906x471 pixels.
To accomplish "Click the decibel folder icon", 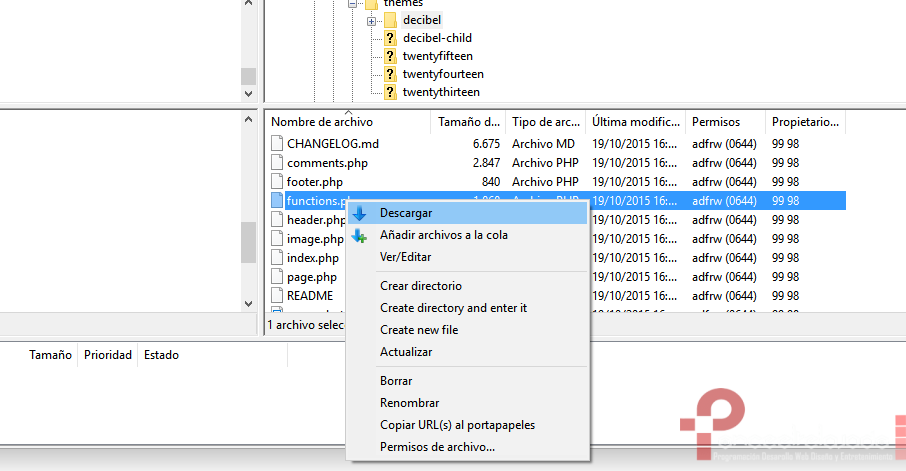I will pyautogui.click(x=390, y=20).
